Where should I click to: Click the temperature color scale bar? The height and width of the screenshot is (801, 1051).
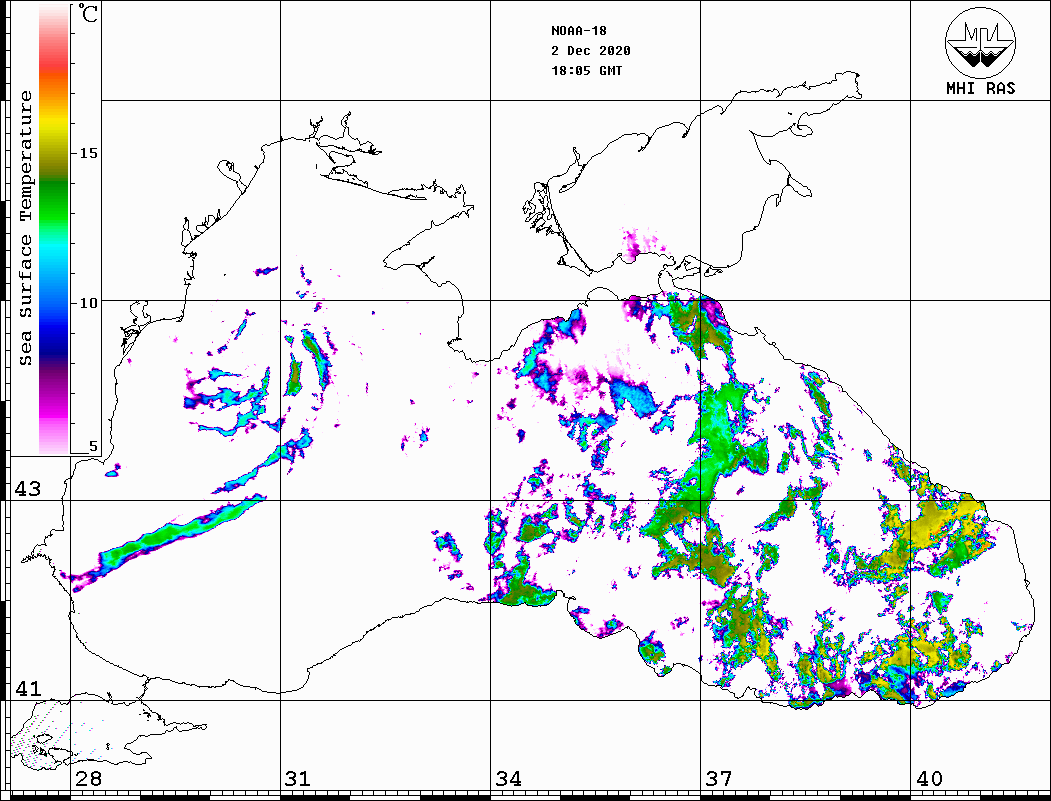(x=53, y=230)
